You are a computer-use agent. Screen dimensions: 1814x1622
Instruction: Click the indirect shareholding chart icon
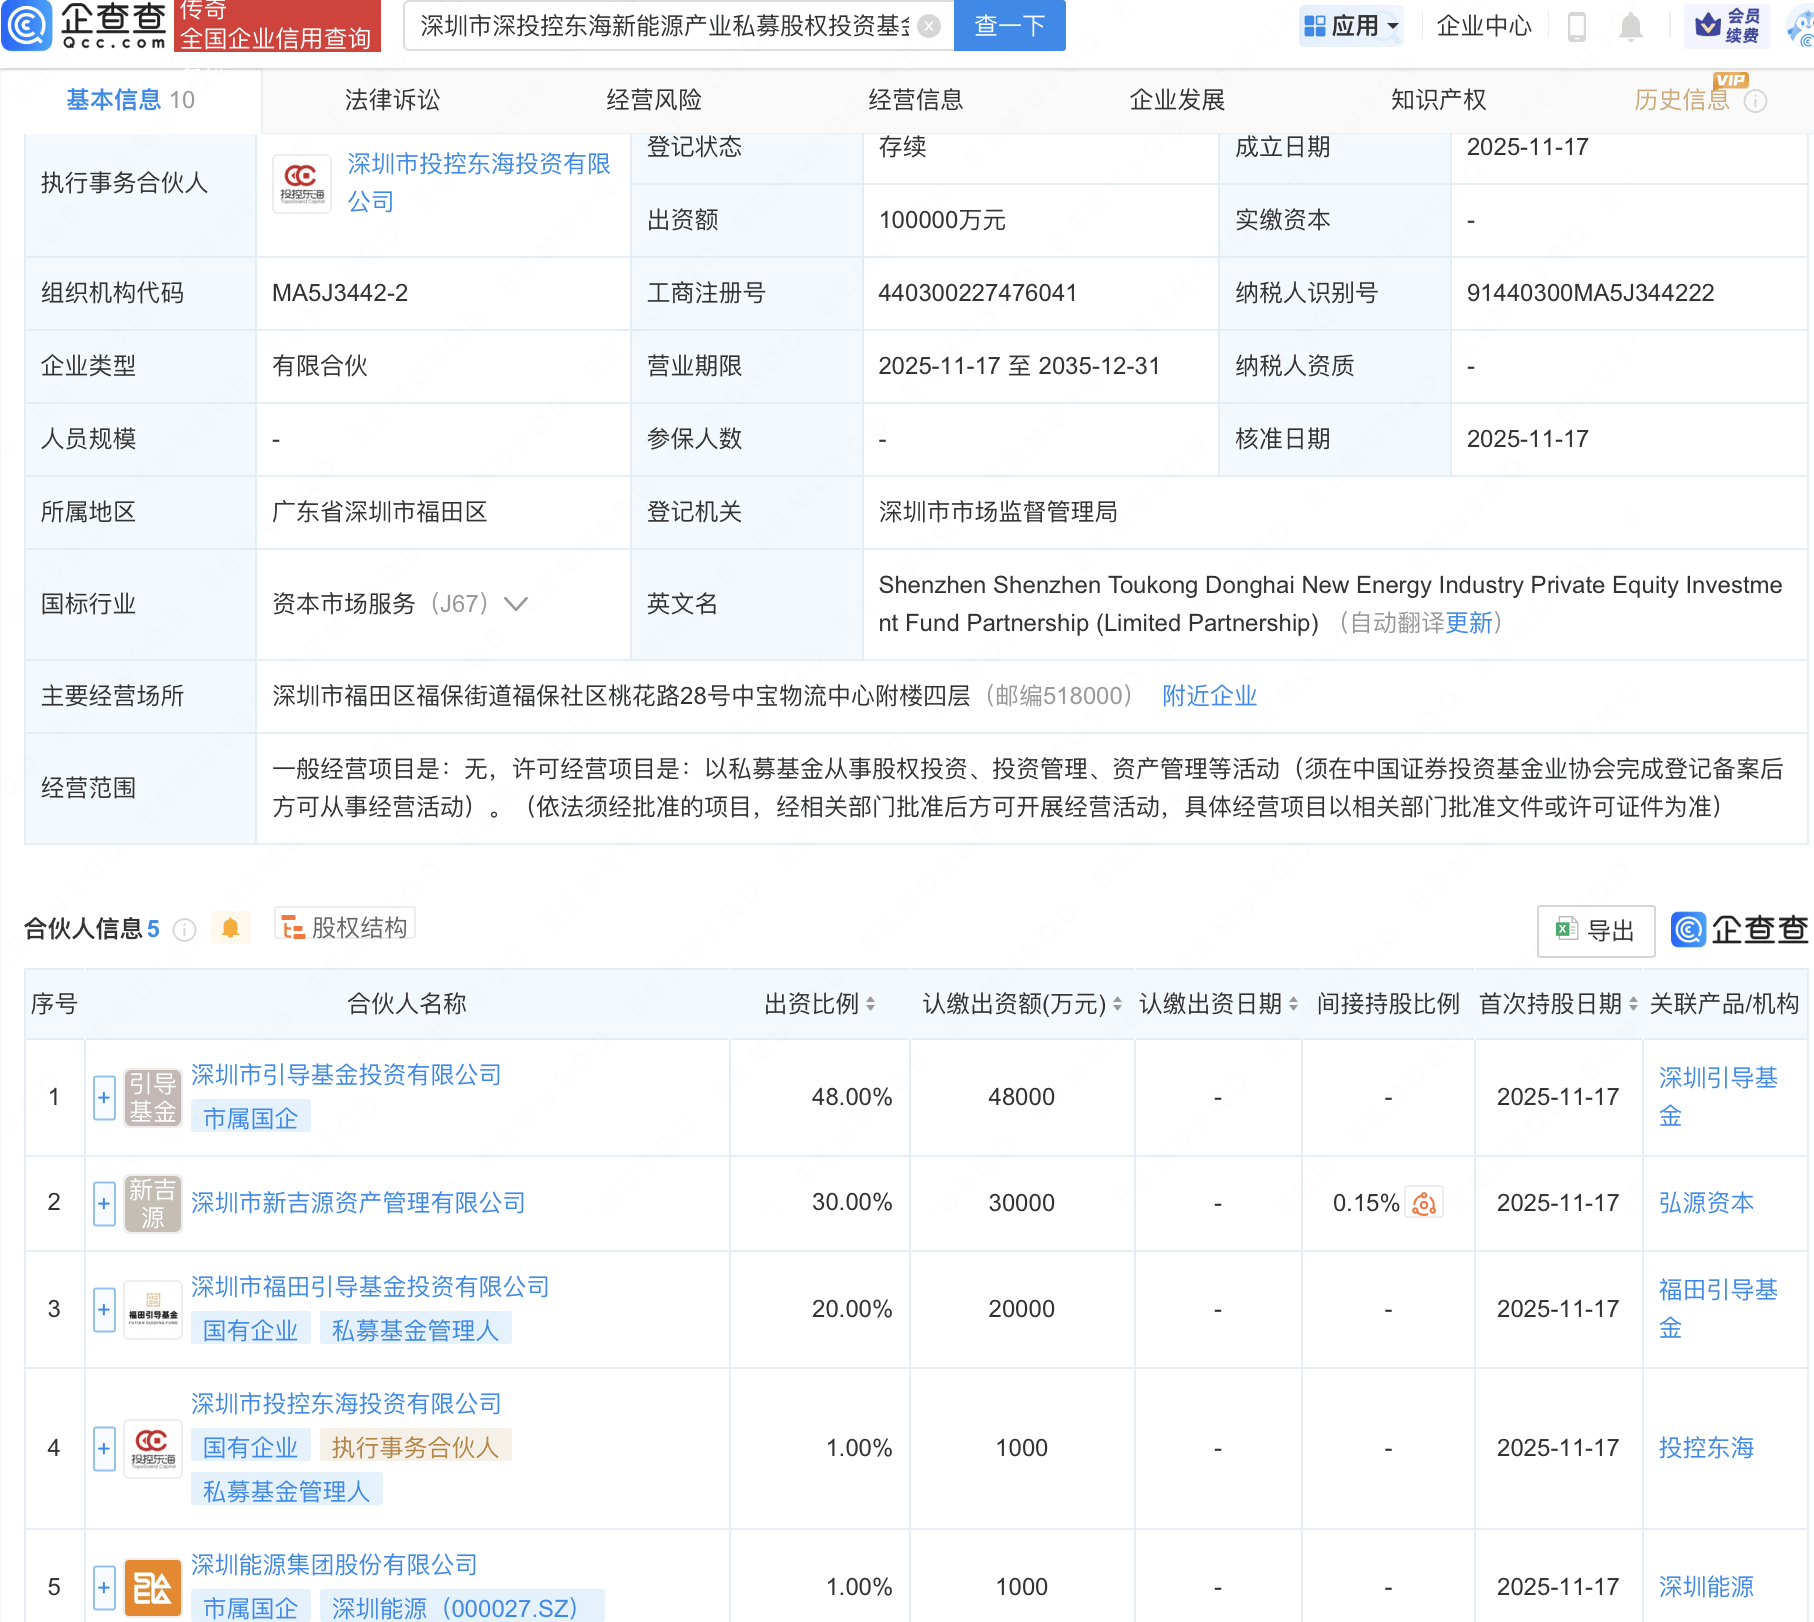1424,1203
